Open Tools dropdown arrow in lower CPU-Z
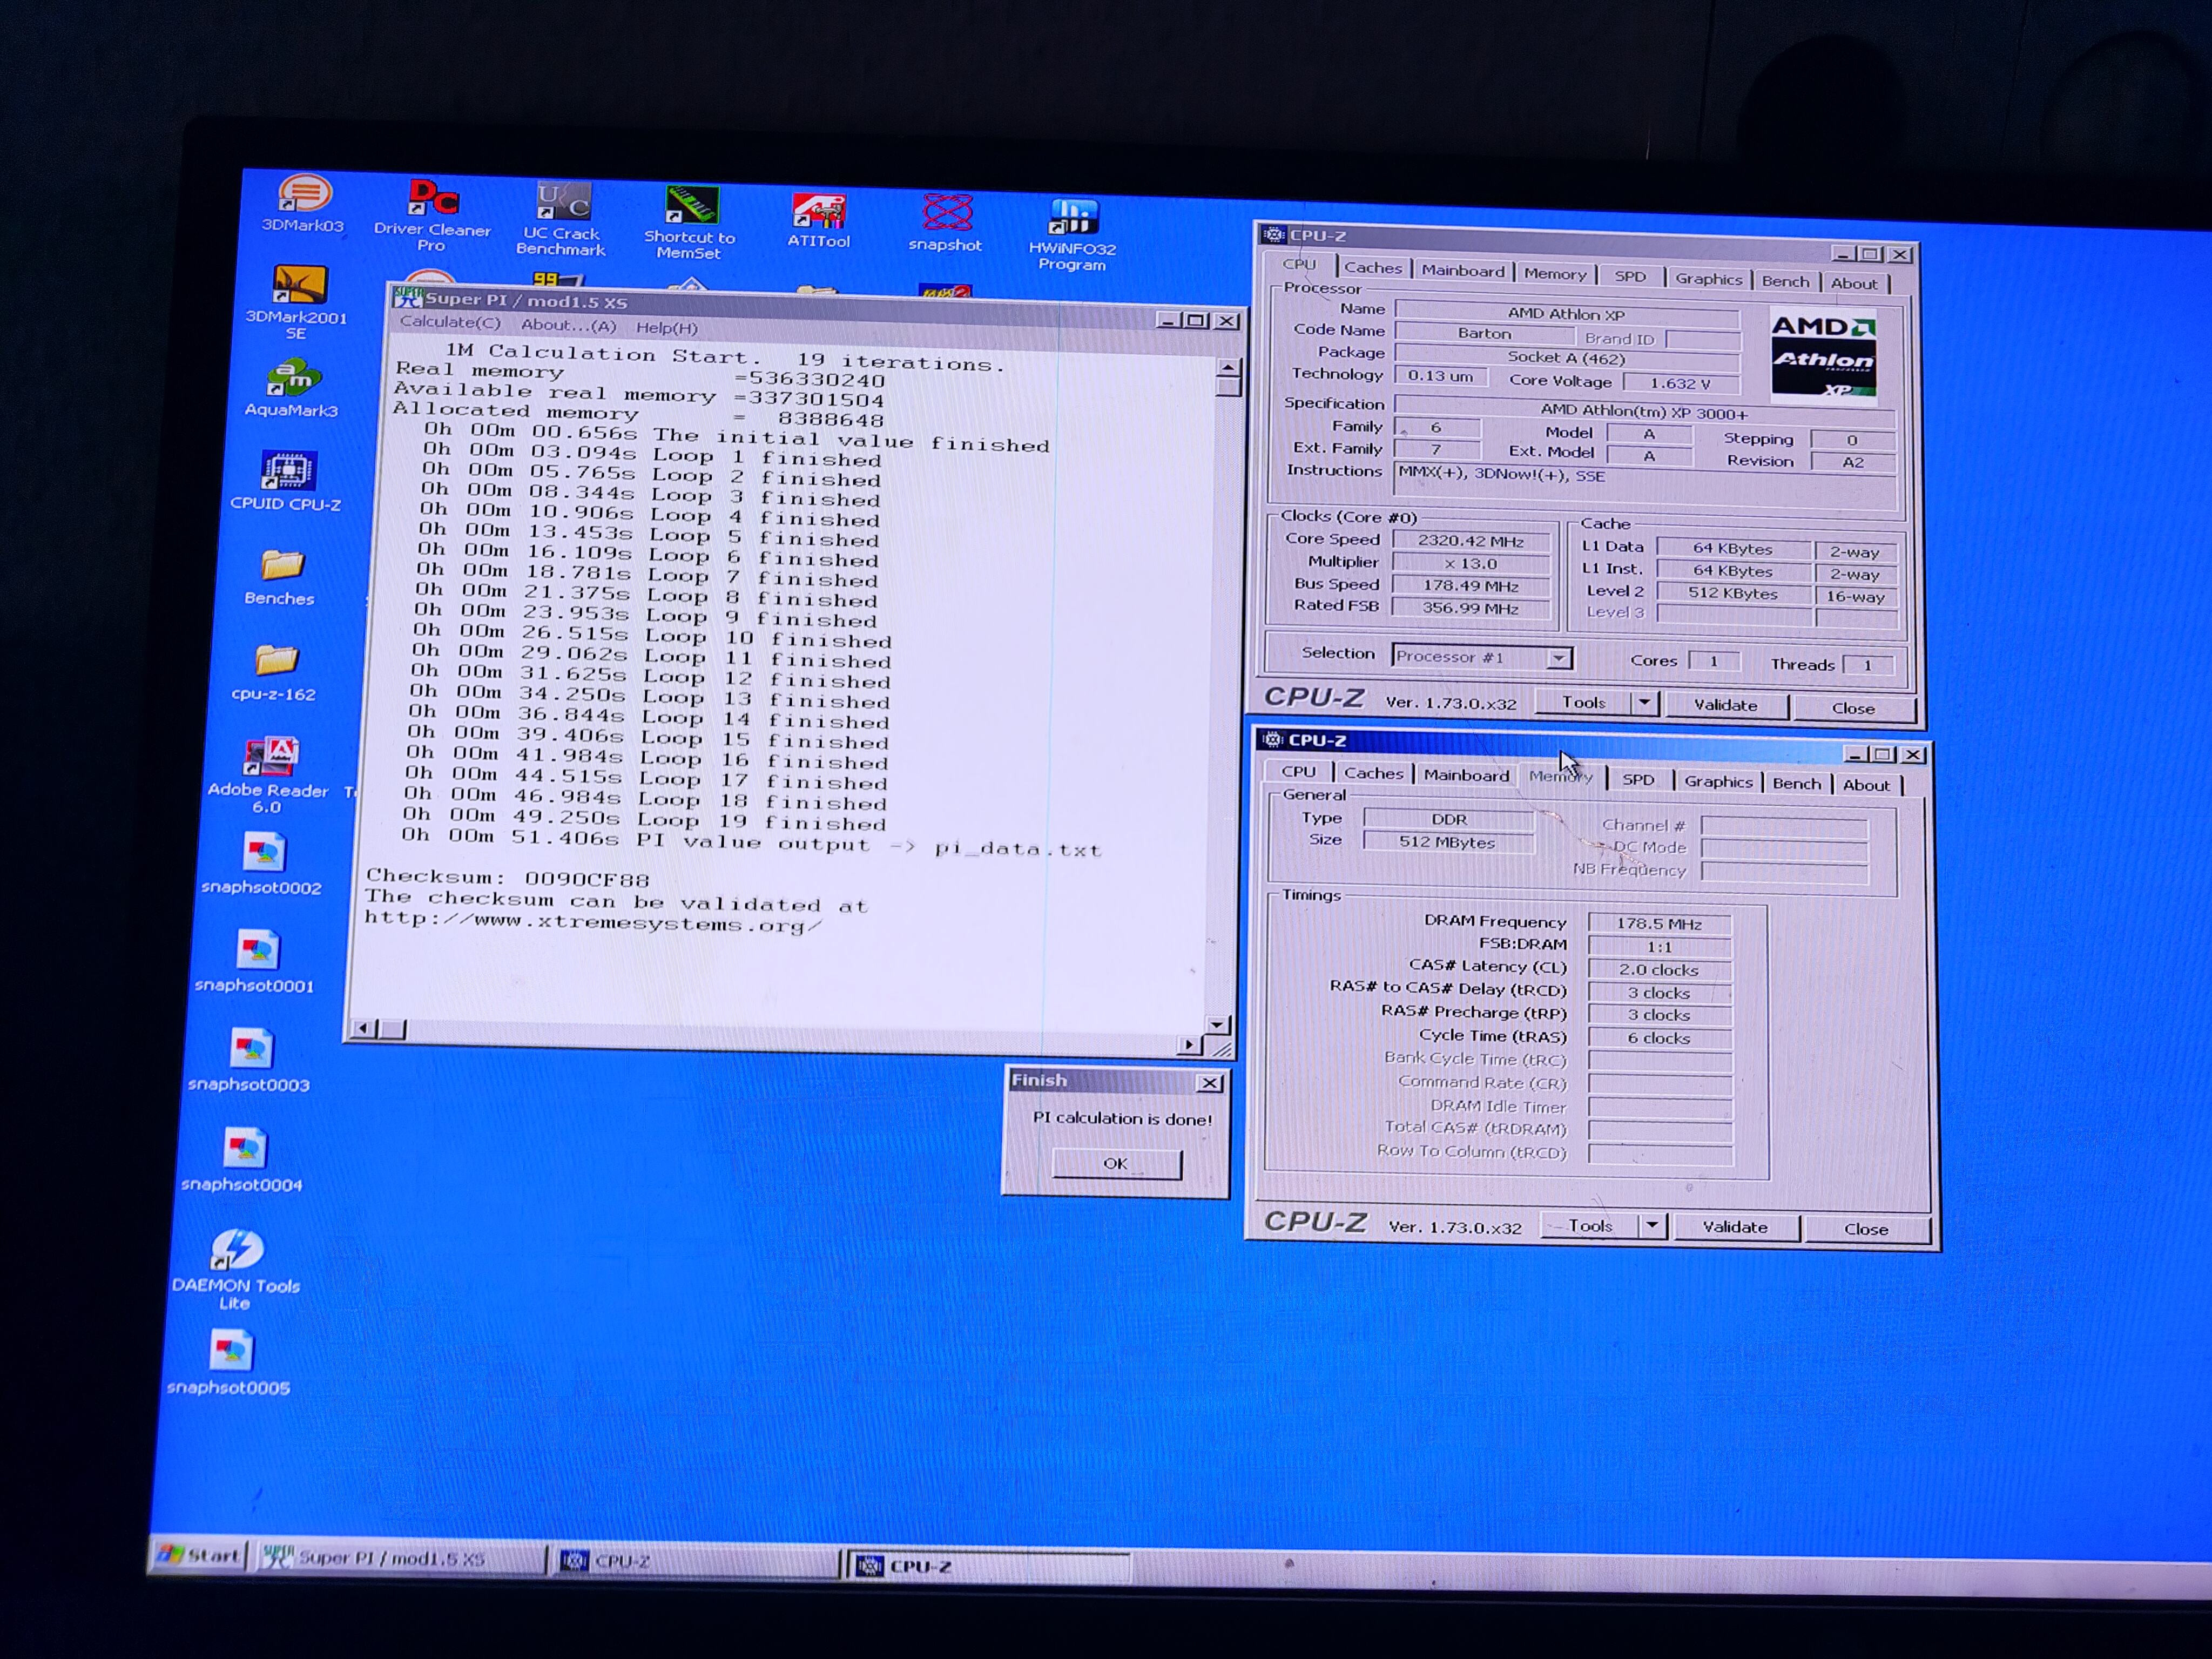This screenshot has height=1659, width=2212. pos(1652,1226)
